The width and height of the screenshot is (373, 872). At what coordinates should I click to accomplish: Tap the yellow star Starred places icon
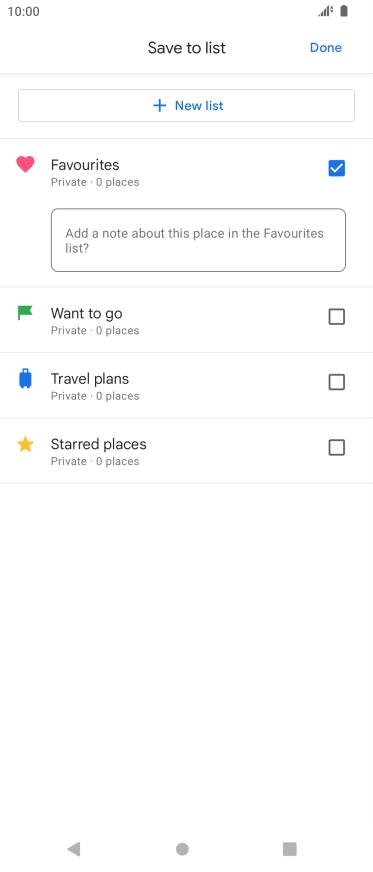pos(25,444)
